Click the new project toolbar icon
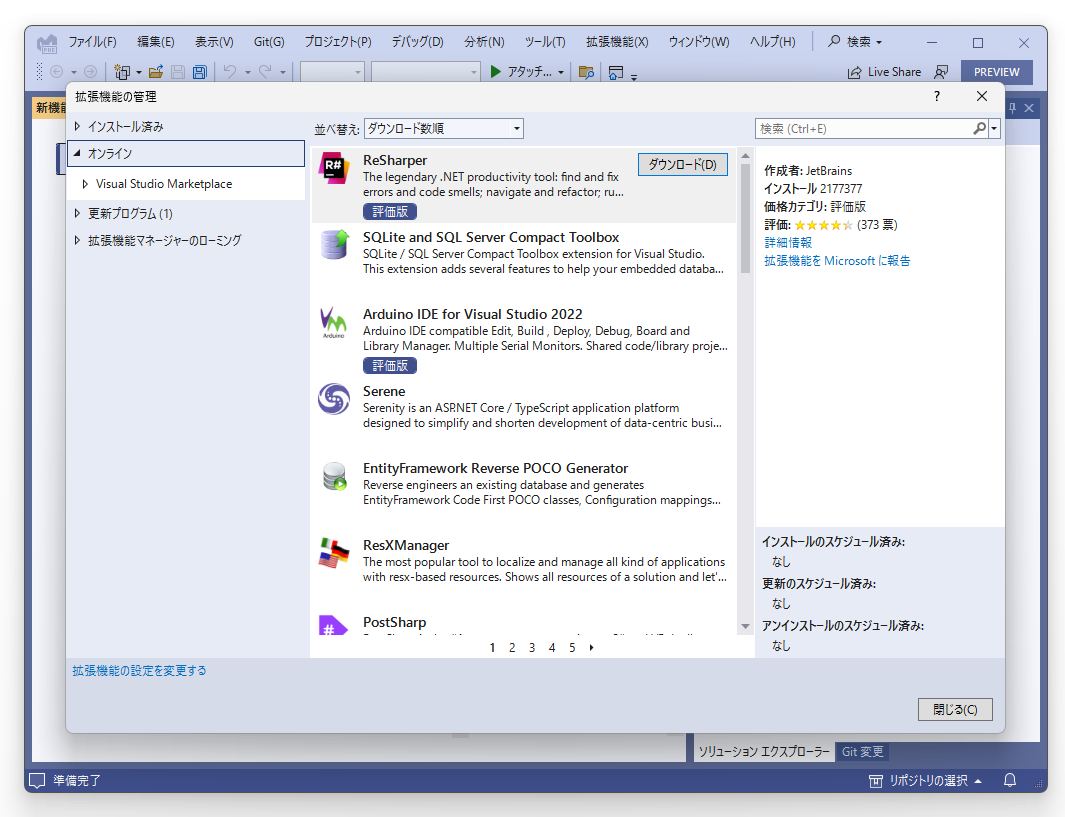1065x817 pixels. pos(122,72)
